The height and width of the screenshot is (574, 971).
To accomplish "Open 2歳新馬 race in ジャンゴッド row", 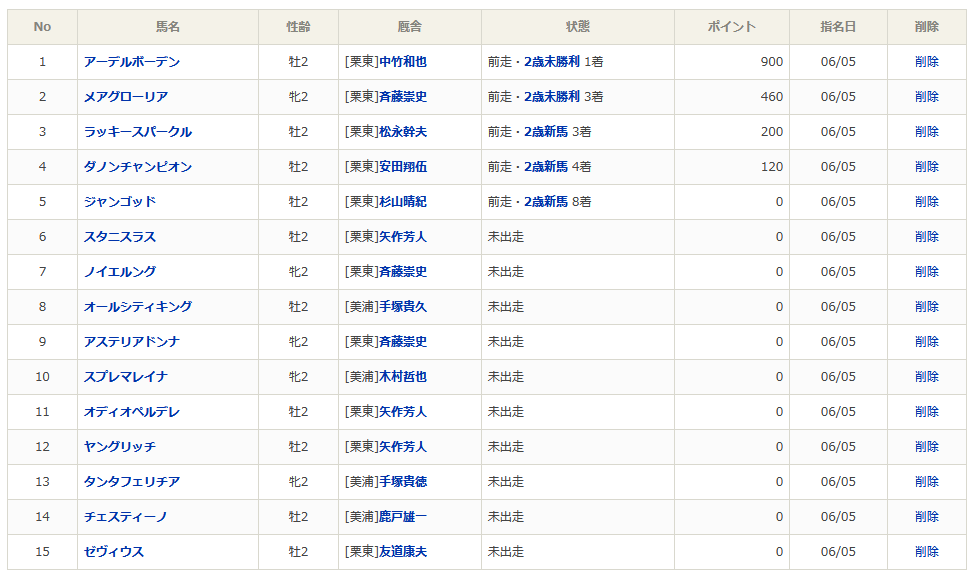I will tap(546, 202).
